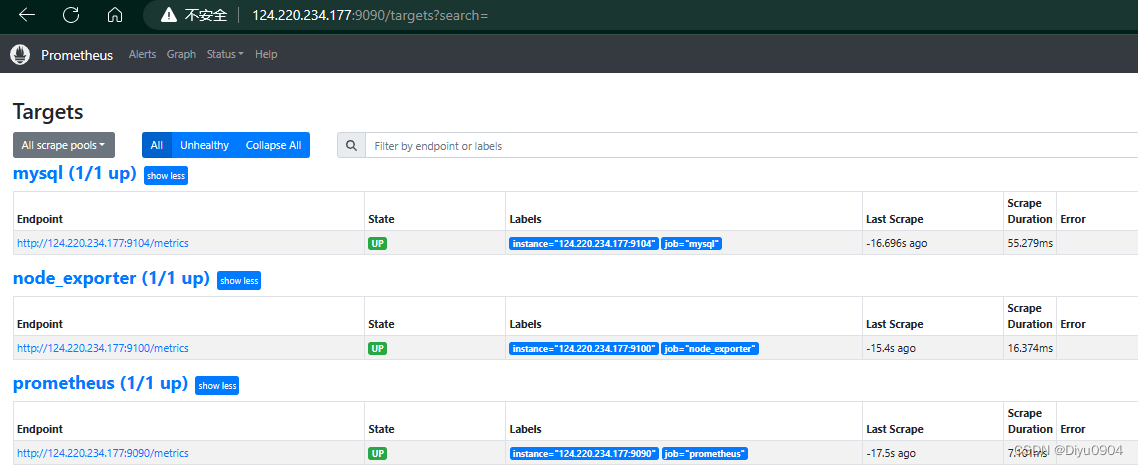Select the browser address bar URL

click(x=369, y=15)
